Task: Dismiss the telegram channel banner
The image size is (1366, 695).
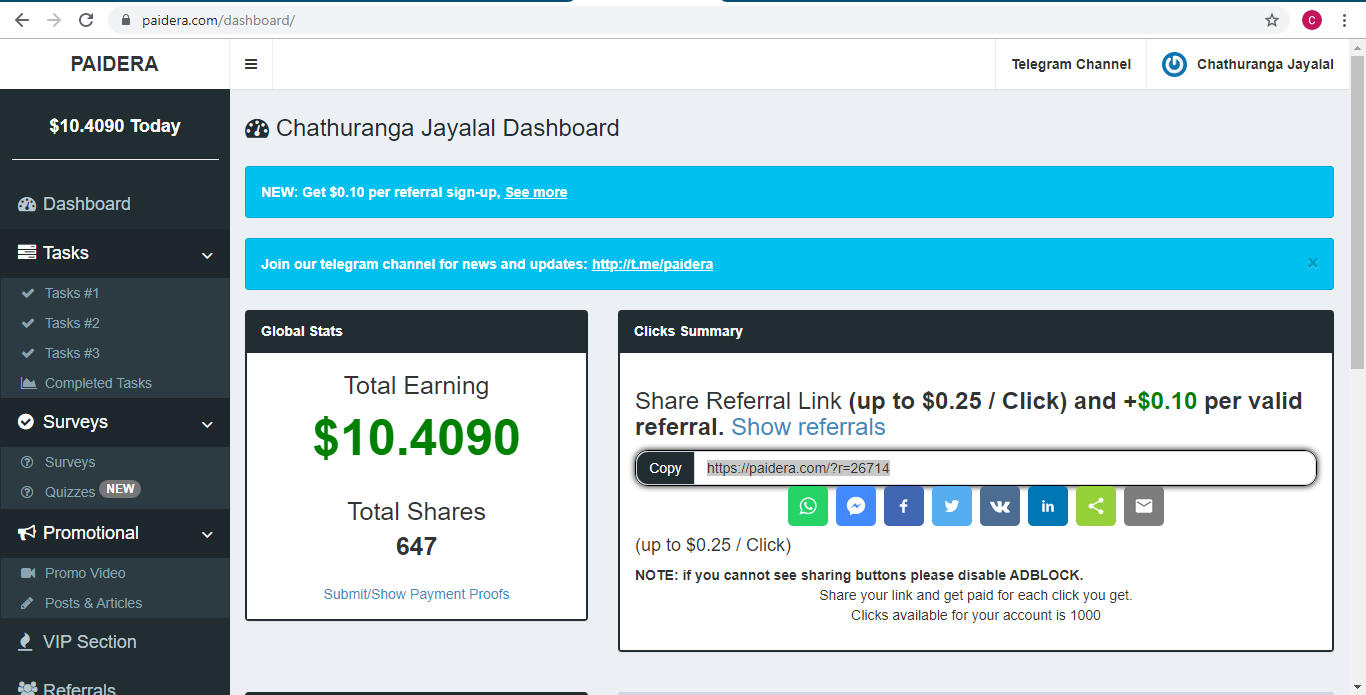Action: [x=1313, y=263]
